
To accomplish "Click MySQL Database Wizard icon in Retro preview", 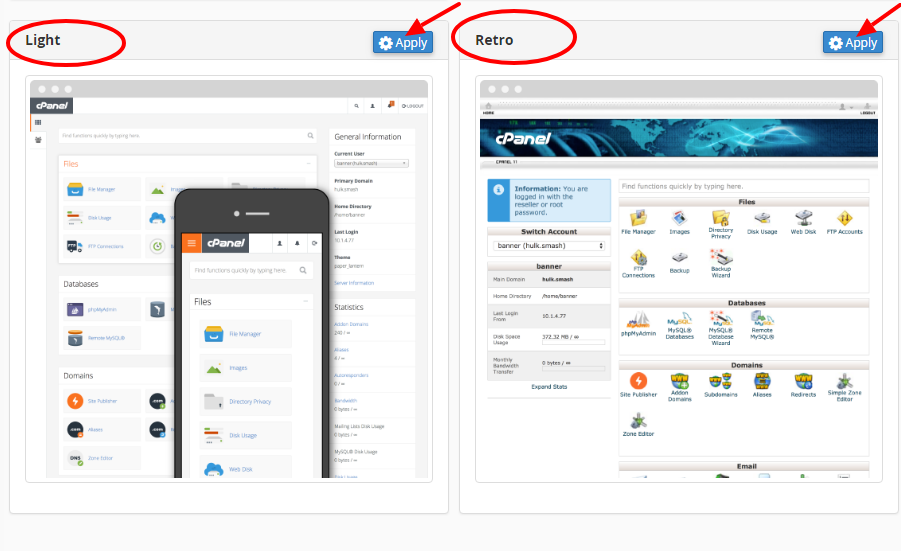I will pos(721,319).
